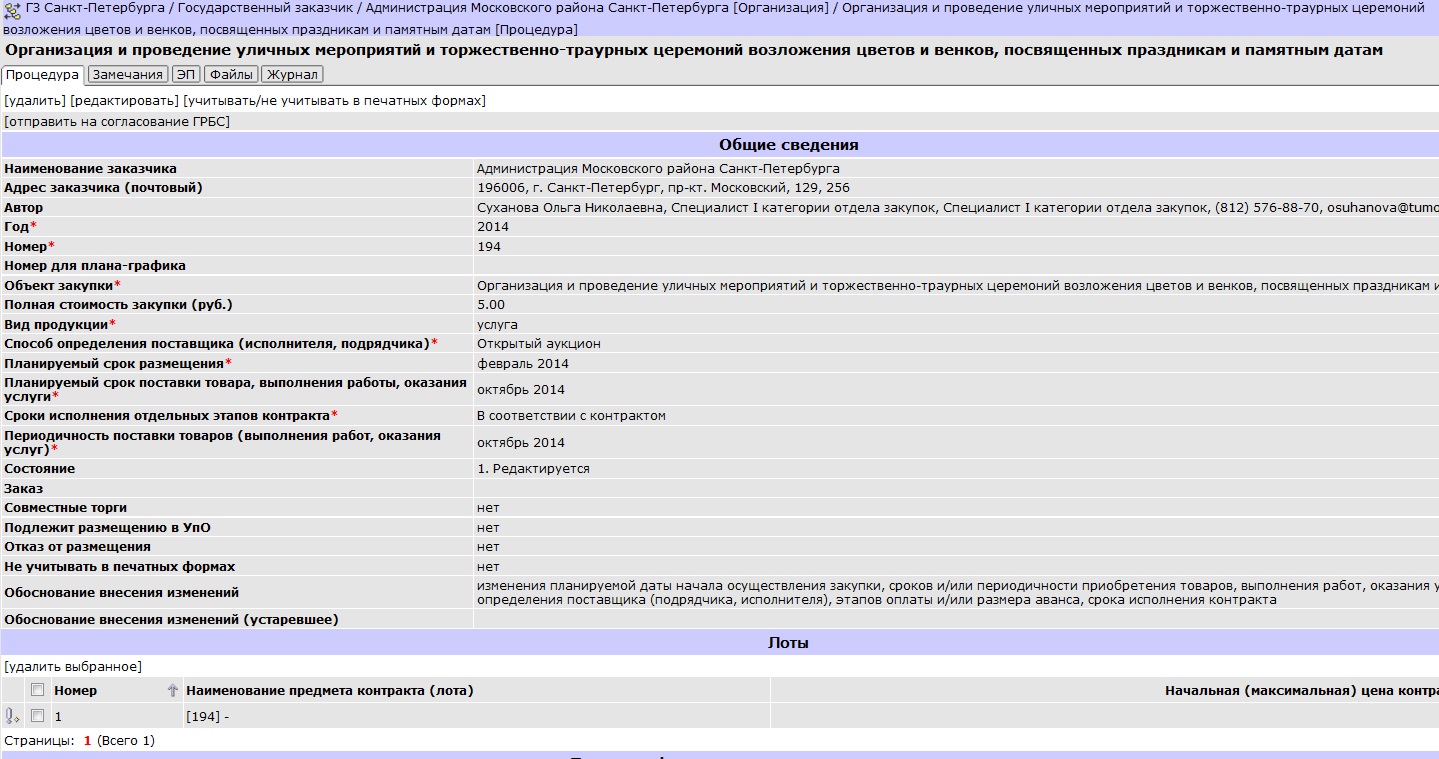
Task: Open the row action icon for lot 1
Action: point(12,716)
